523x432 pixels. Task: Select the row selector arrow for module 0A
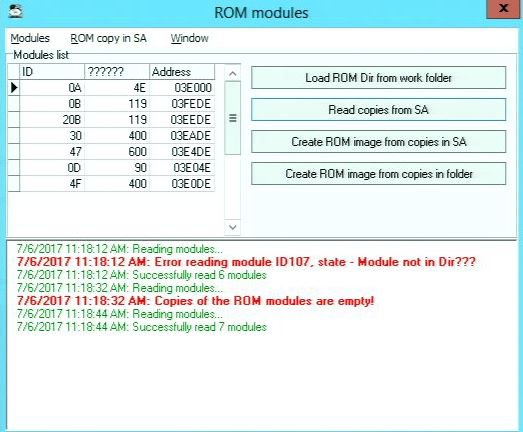coord(14,88)
